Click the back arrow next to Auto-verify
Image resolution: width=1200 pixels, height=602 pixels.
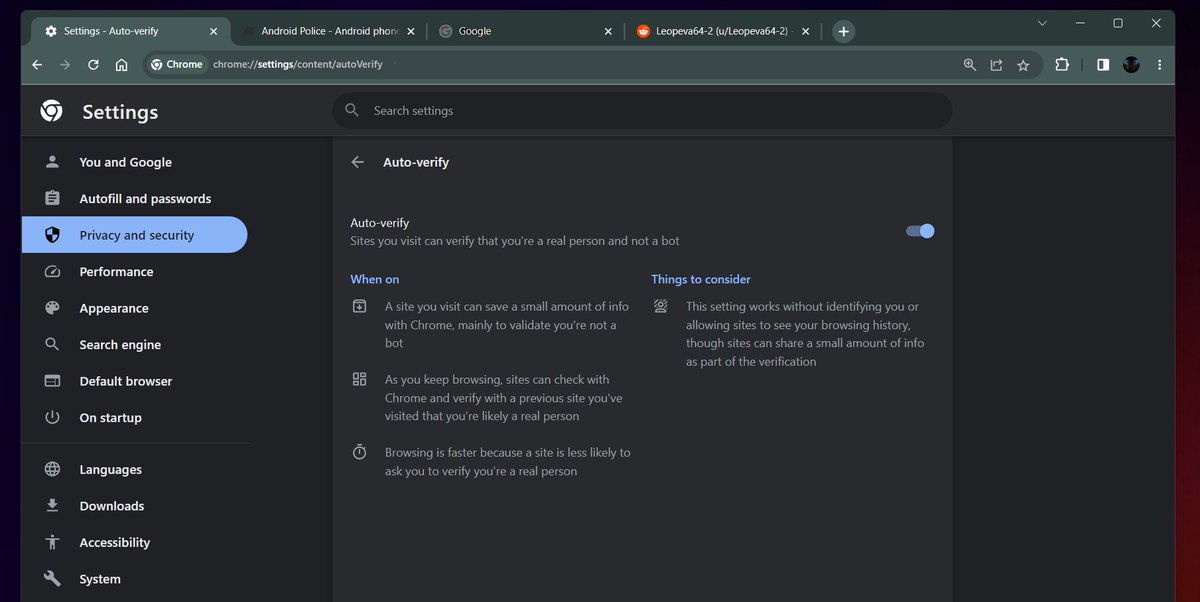pyautogui.click(x=357, y=161)
